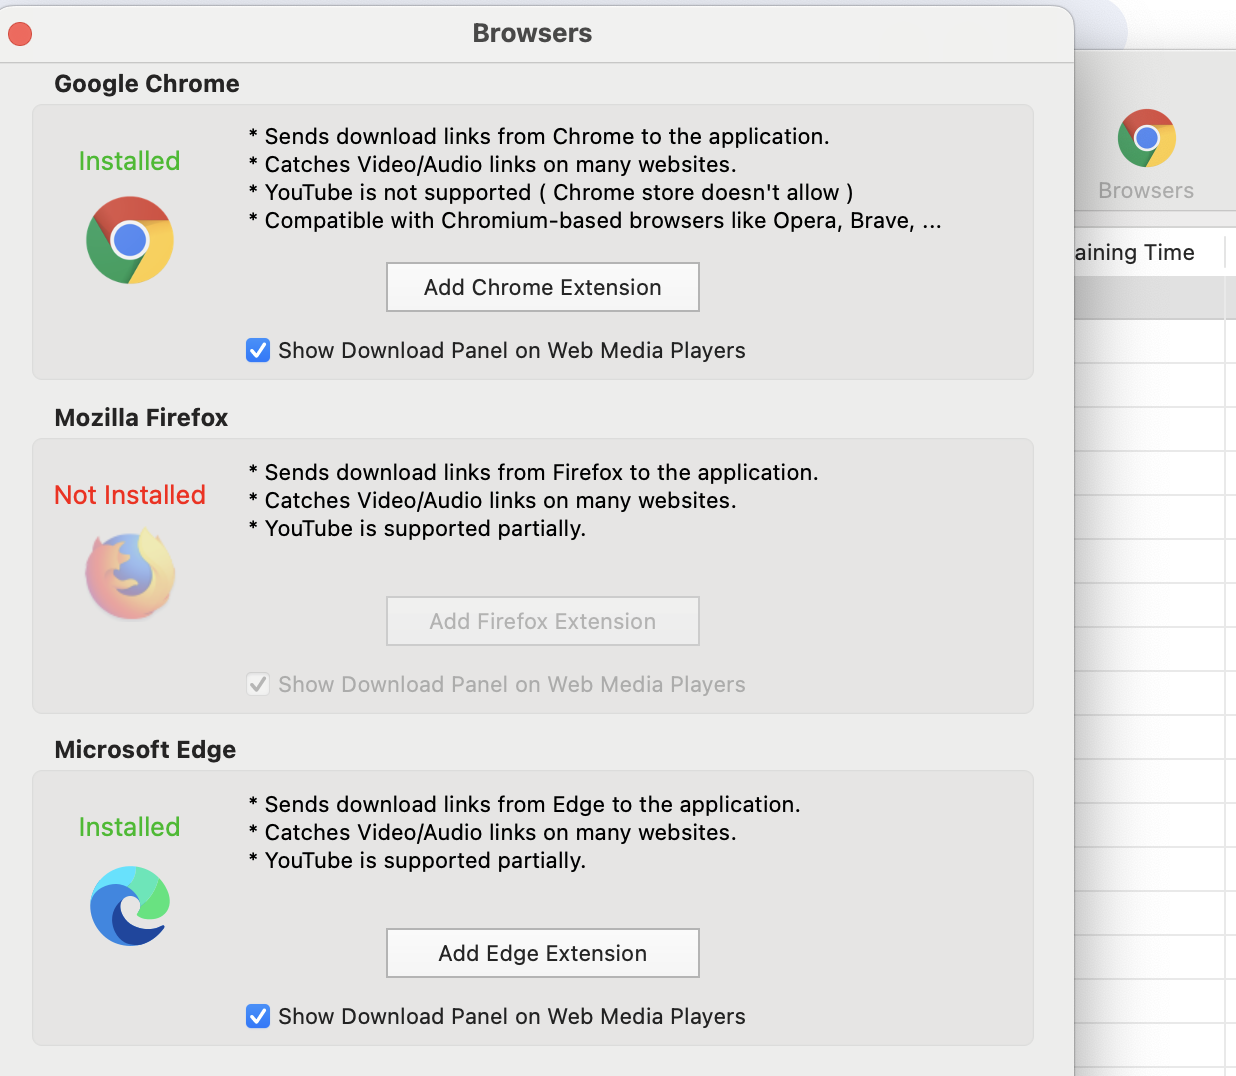Click the Google Chrome section heading
The width and height of the screenshot is (1236, 1076).
pyautogui.click(x=147, y=84)
